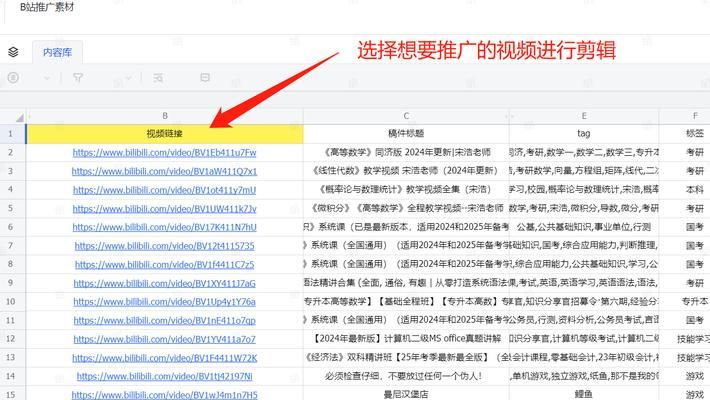Select the 《经济法》双科精讲班 title cell
This screenshot has height=400, width=710.
(x=406, y=357)
